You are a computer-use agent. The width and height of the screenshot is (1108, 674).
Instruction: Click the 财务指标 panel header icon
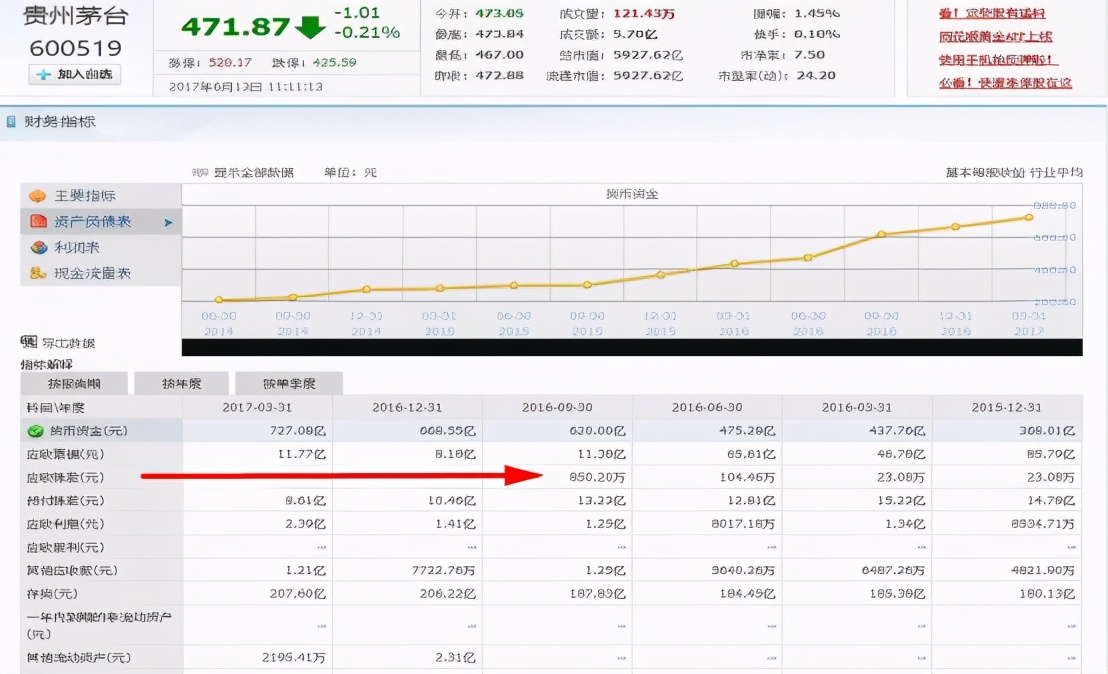click(x=9, y=121)
